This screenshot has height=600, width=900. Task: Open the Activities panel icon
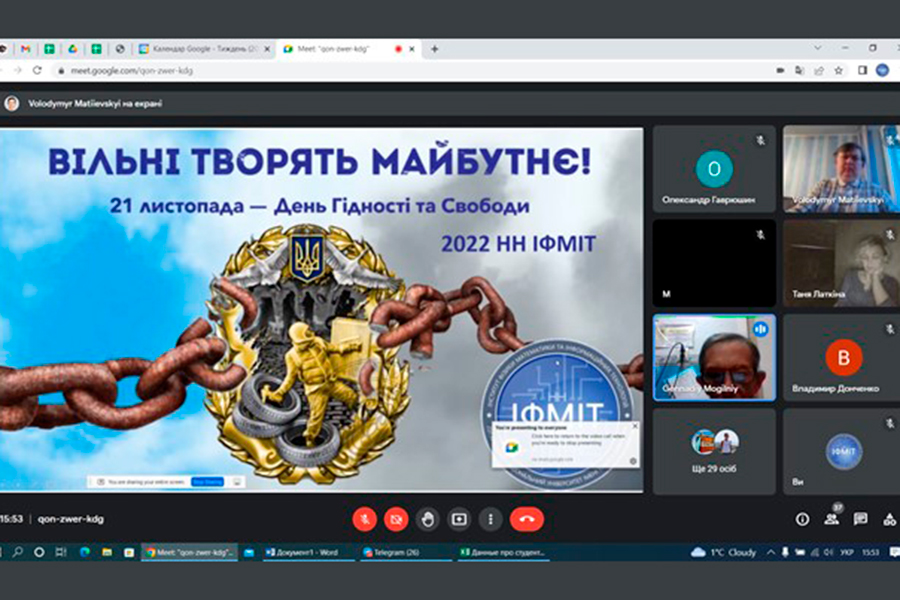[x=889, y=520]
